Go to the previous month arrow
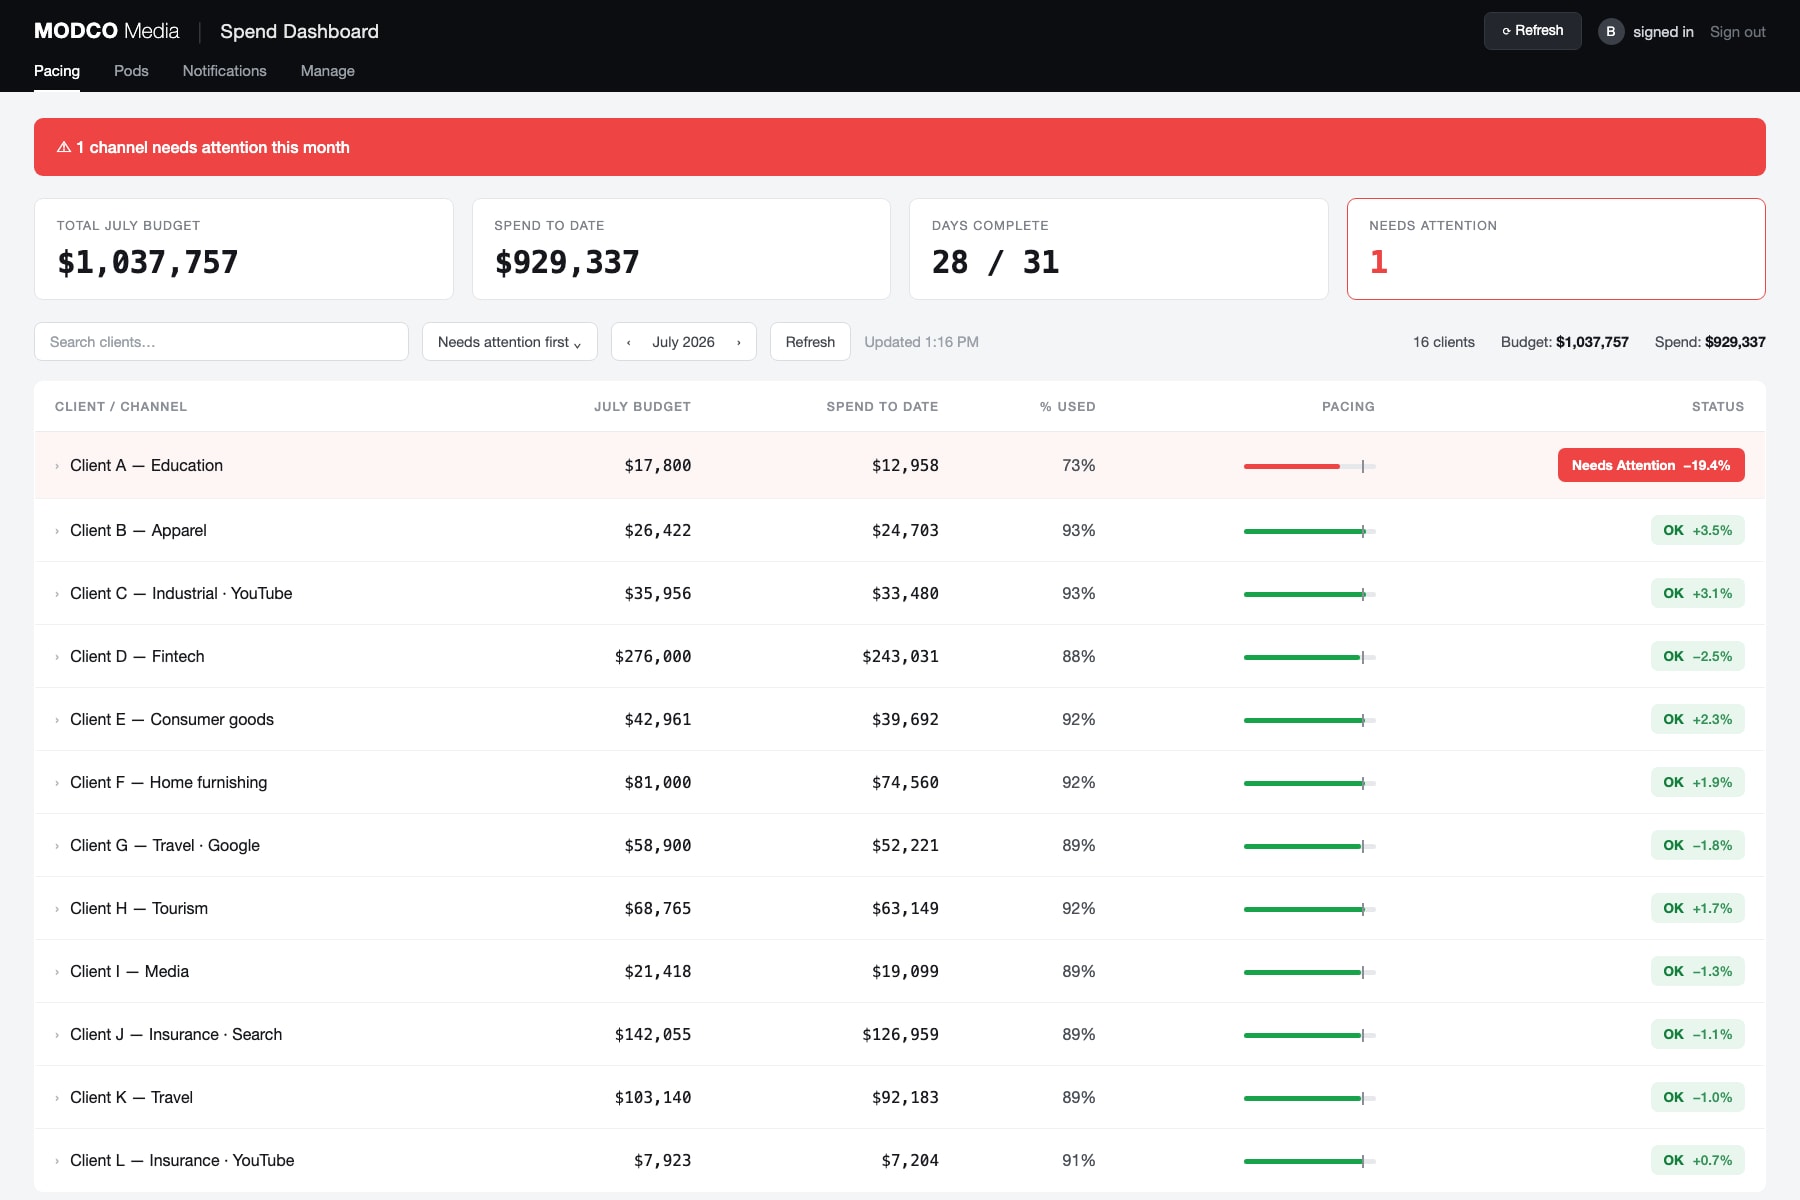The width and height of the screenshot is (1800, 1200). click(x=628, y=342)
